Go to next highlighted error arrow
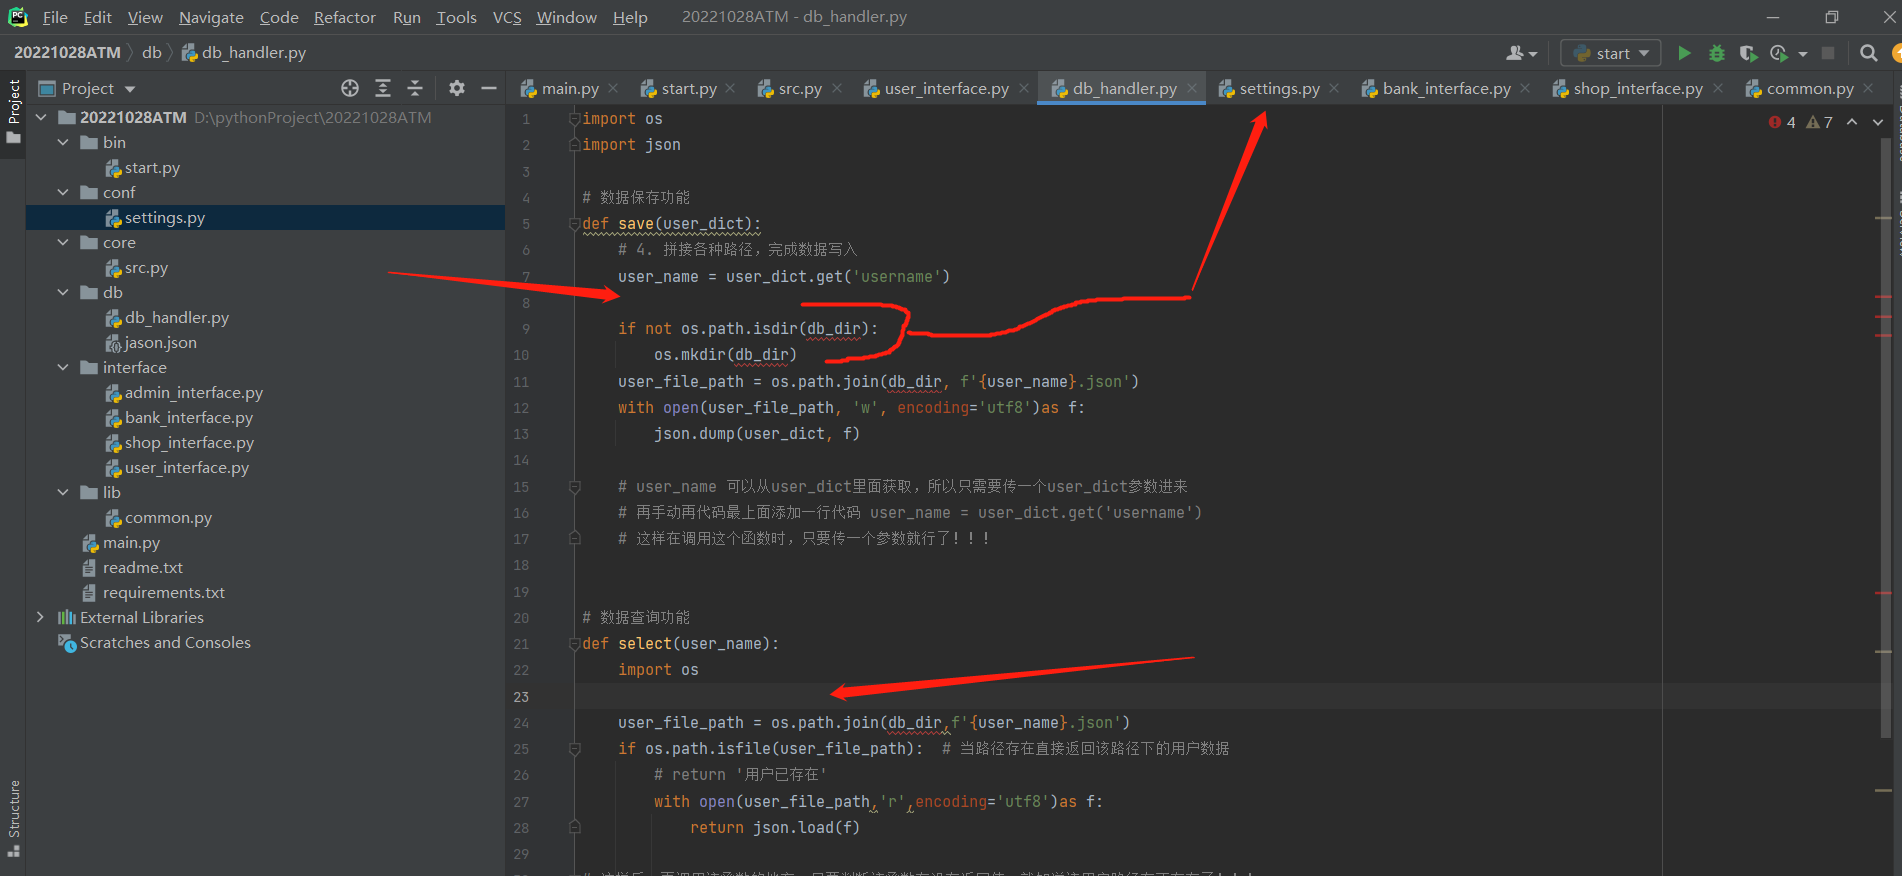The image size is (1902, 876). 1878,122
